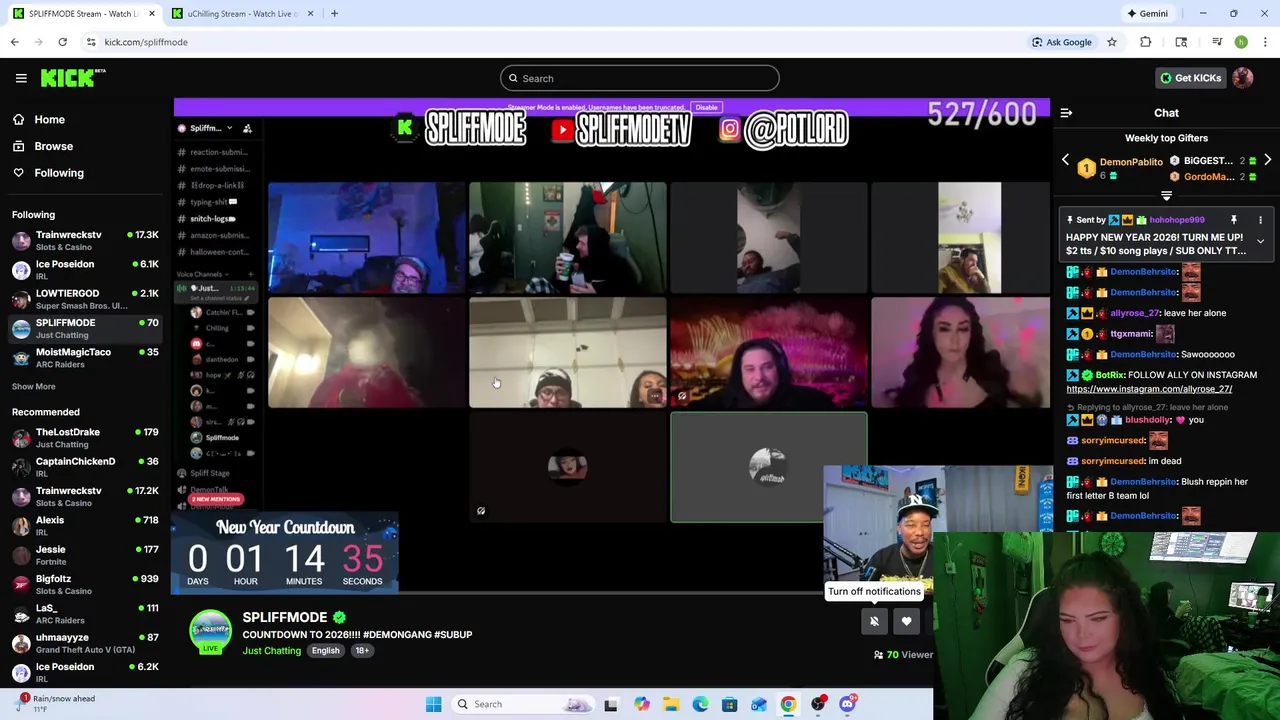Image resolution: width=1280 pixels, height=720 pixels.
Task: Open Microsoft Edge from taskbar
Action: point(700,704)
